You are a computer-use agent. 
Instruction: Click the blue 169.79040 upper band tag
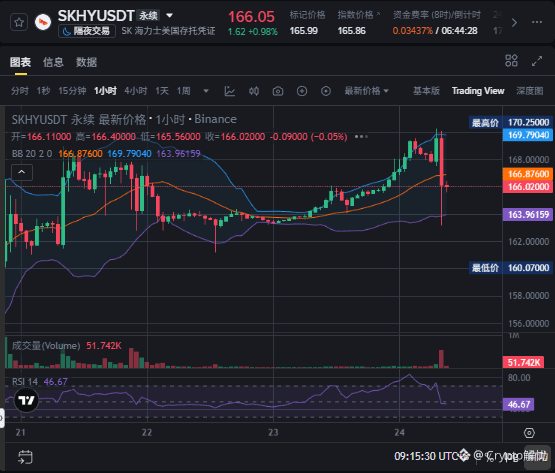[528, 135]
